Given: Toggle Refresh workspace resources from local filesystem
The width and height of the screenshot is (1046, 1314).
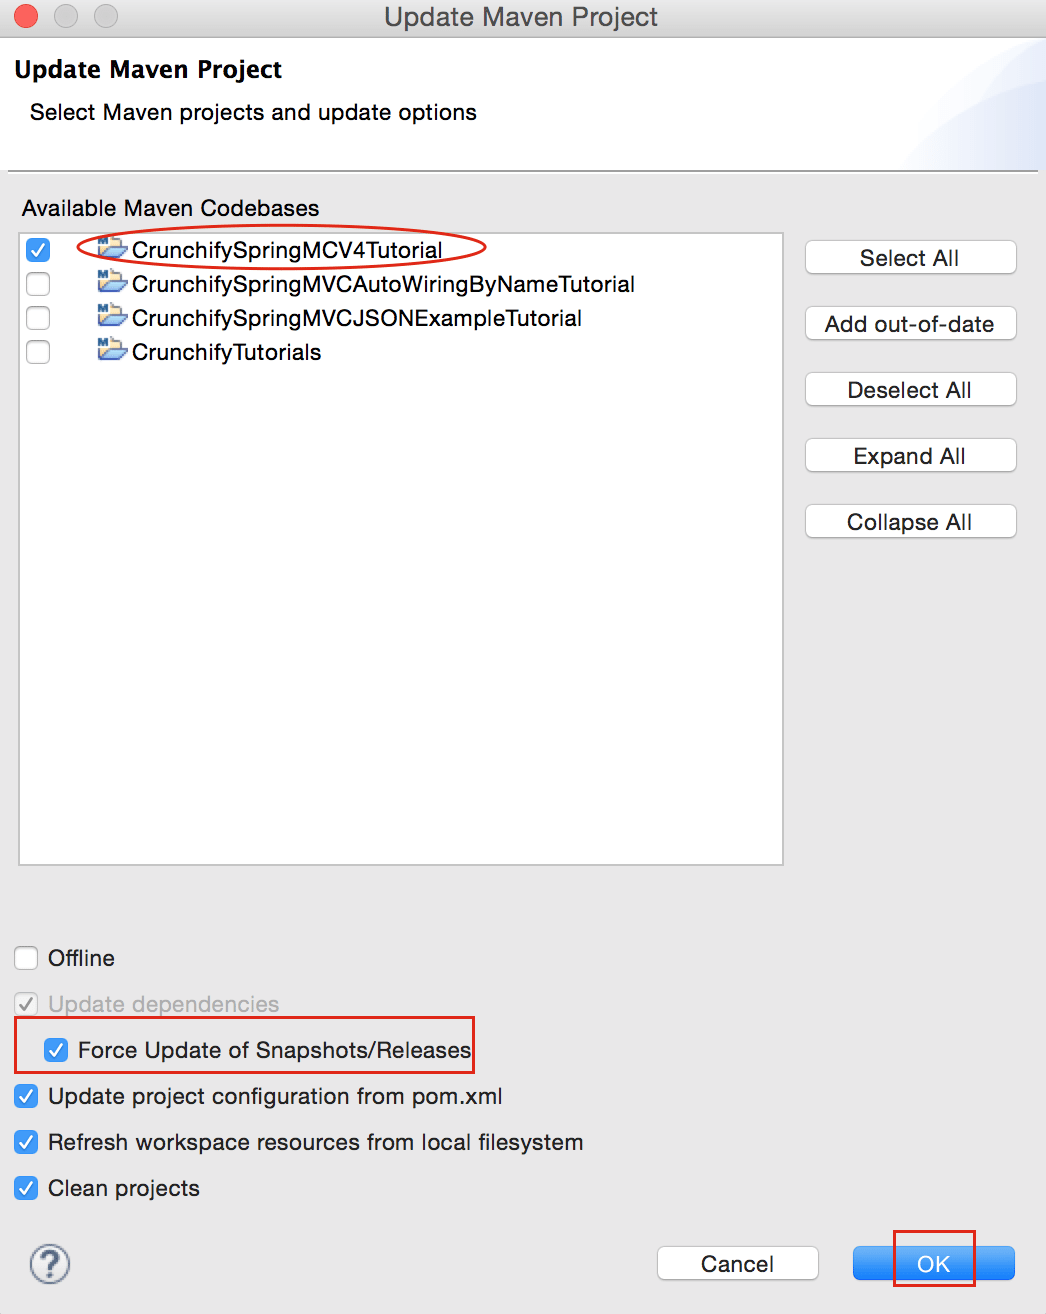Looking at the screenshot, I should (x=26, y=1142).
